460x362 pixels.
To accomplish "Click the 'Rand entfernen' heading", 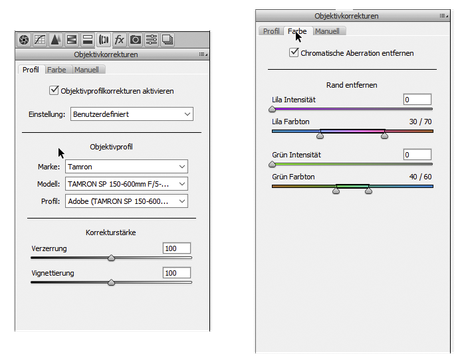I will 352,85.
